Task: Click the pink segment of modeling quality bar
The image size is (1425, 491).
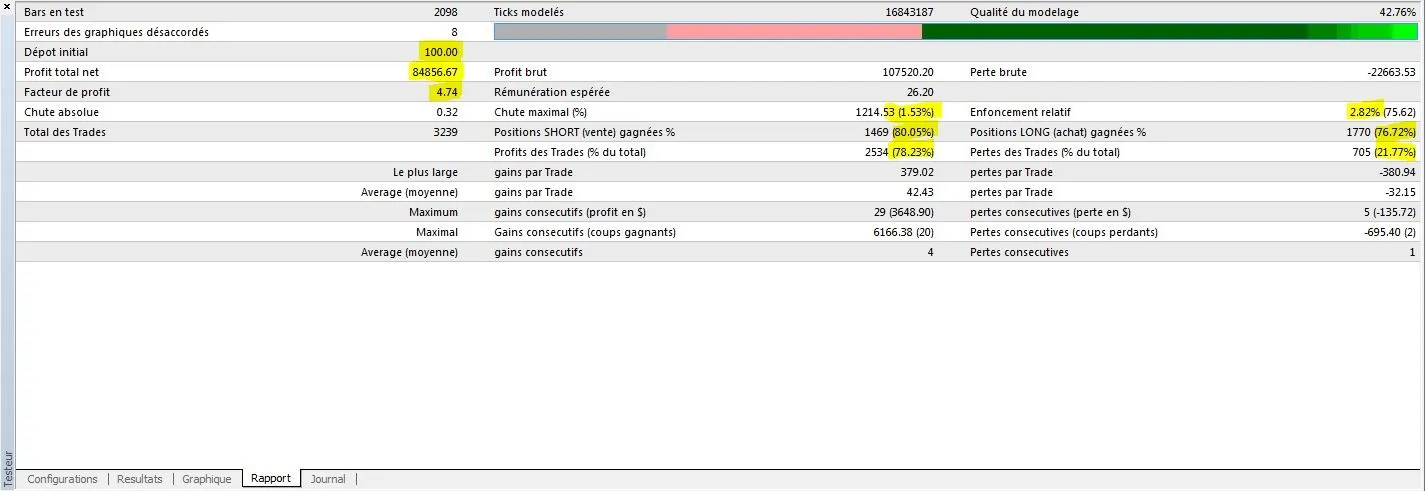Action: [793, 32]
